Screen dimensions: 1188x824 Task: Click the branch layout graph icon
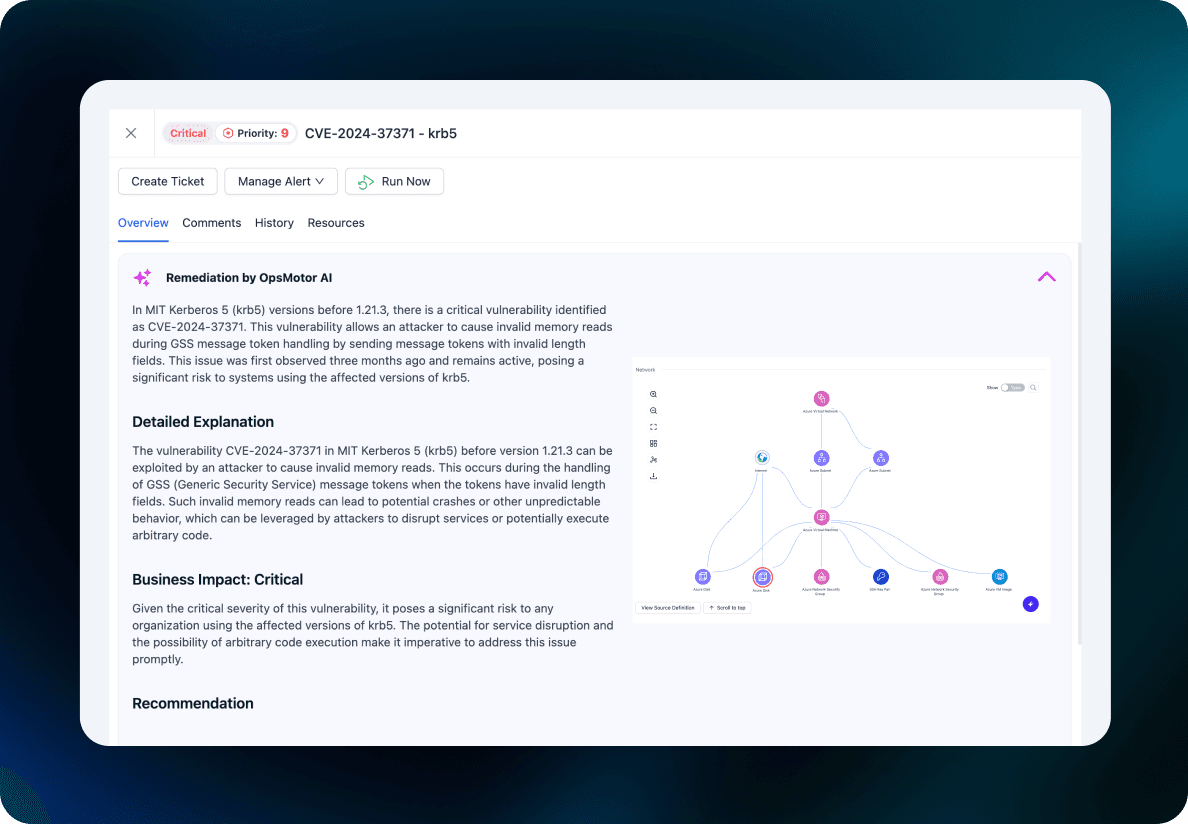tap(653, 460)
